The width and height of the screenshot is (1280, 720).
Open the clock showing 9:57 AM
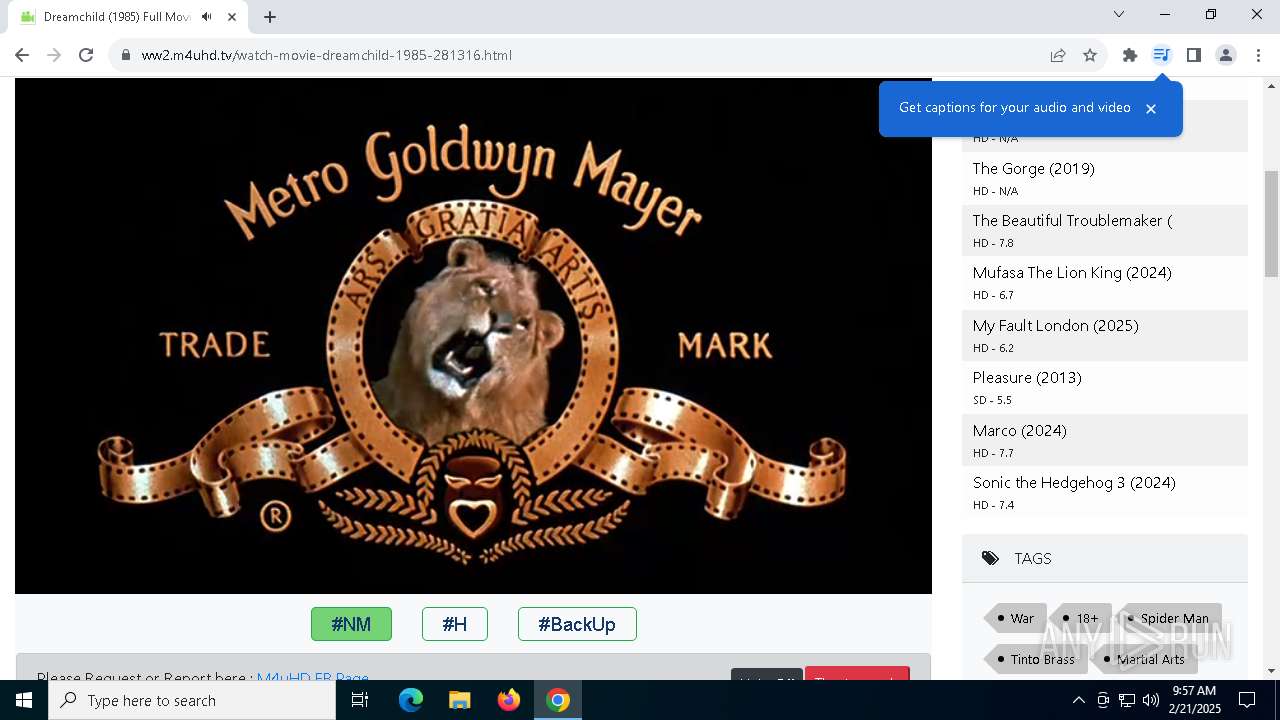pyautogui.click(x=1195, y=700)
